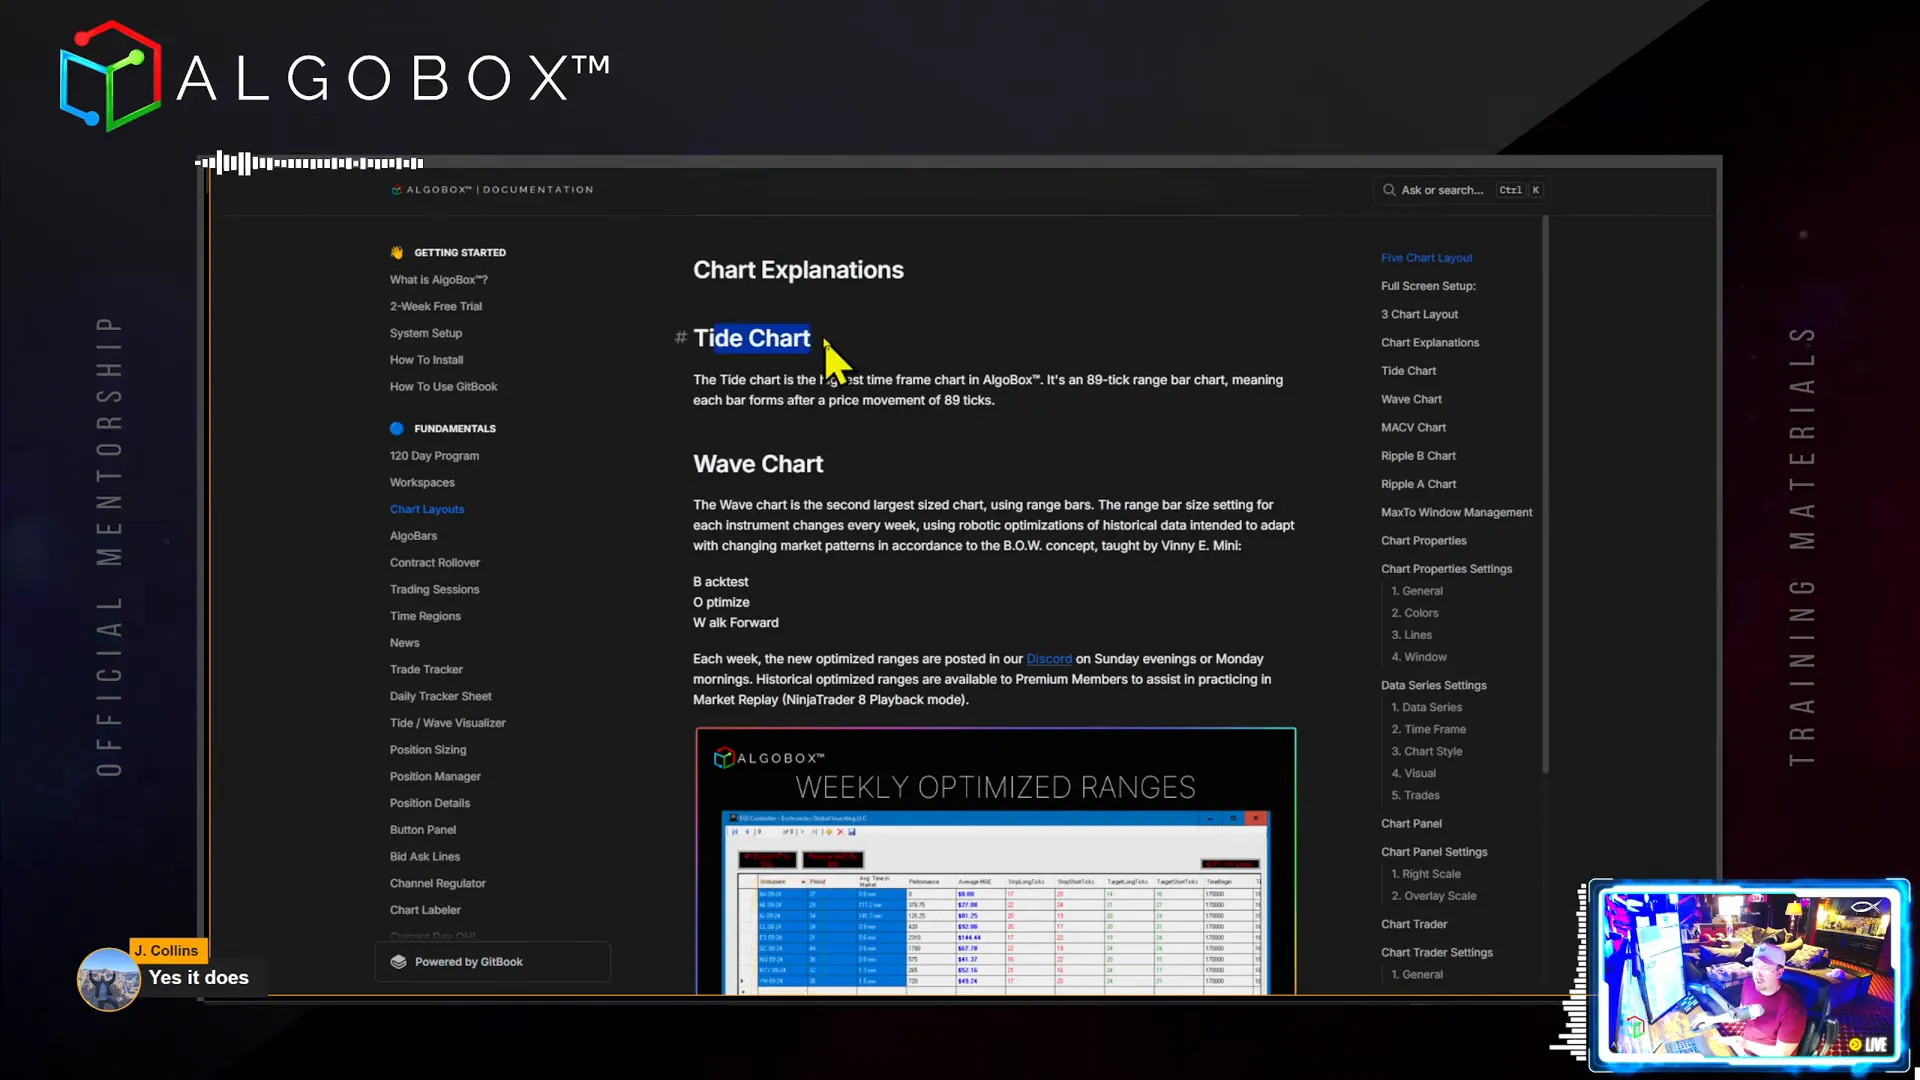The height and width of the screenshot is (1080, 1920).
Task: Click the search magnifier icon
Action: click(1389, 190)
